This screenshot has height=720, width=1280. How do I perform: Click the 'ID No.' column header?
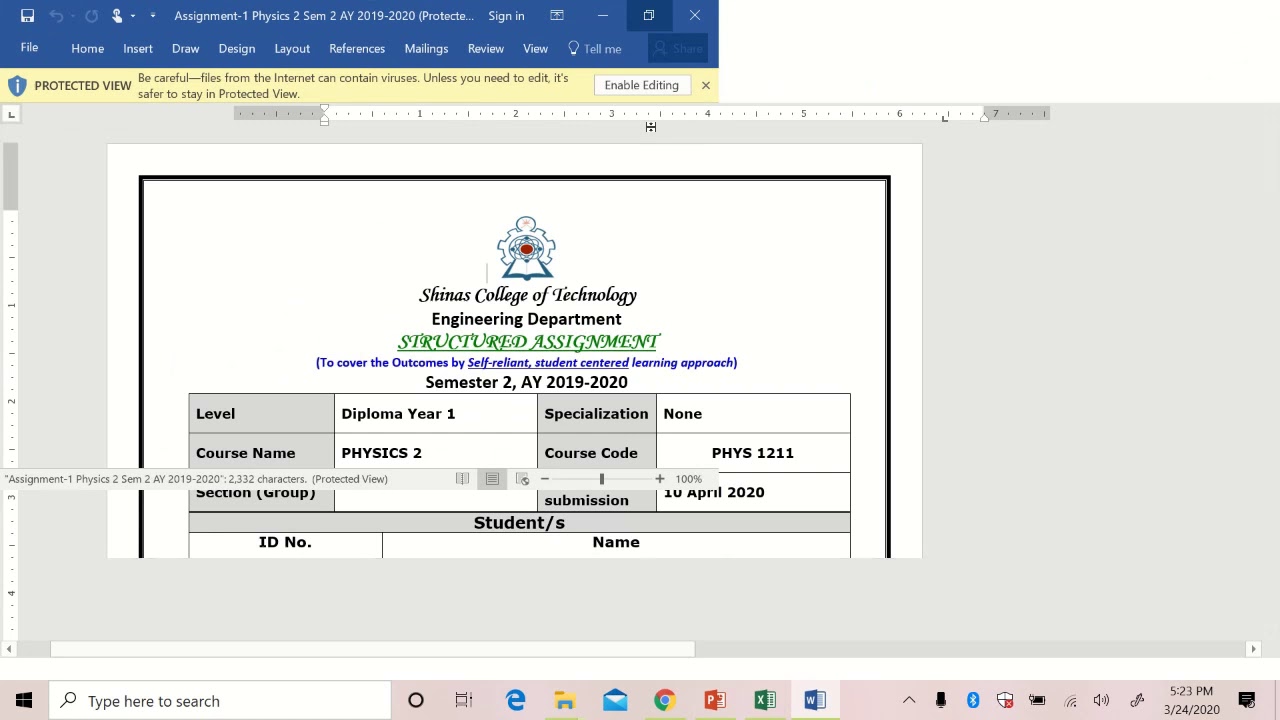(285, 542)
